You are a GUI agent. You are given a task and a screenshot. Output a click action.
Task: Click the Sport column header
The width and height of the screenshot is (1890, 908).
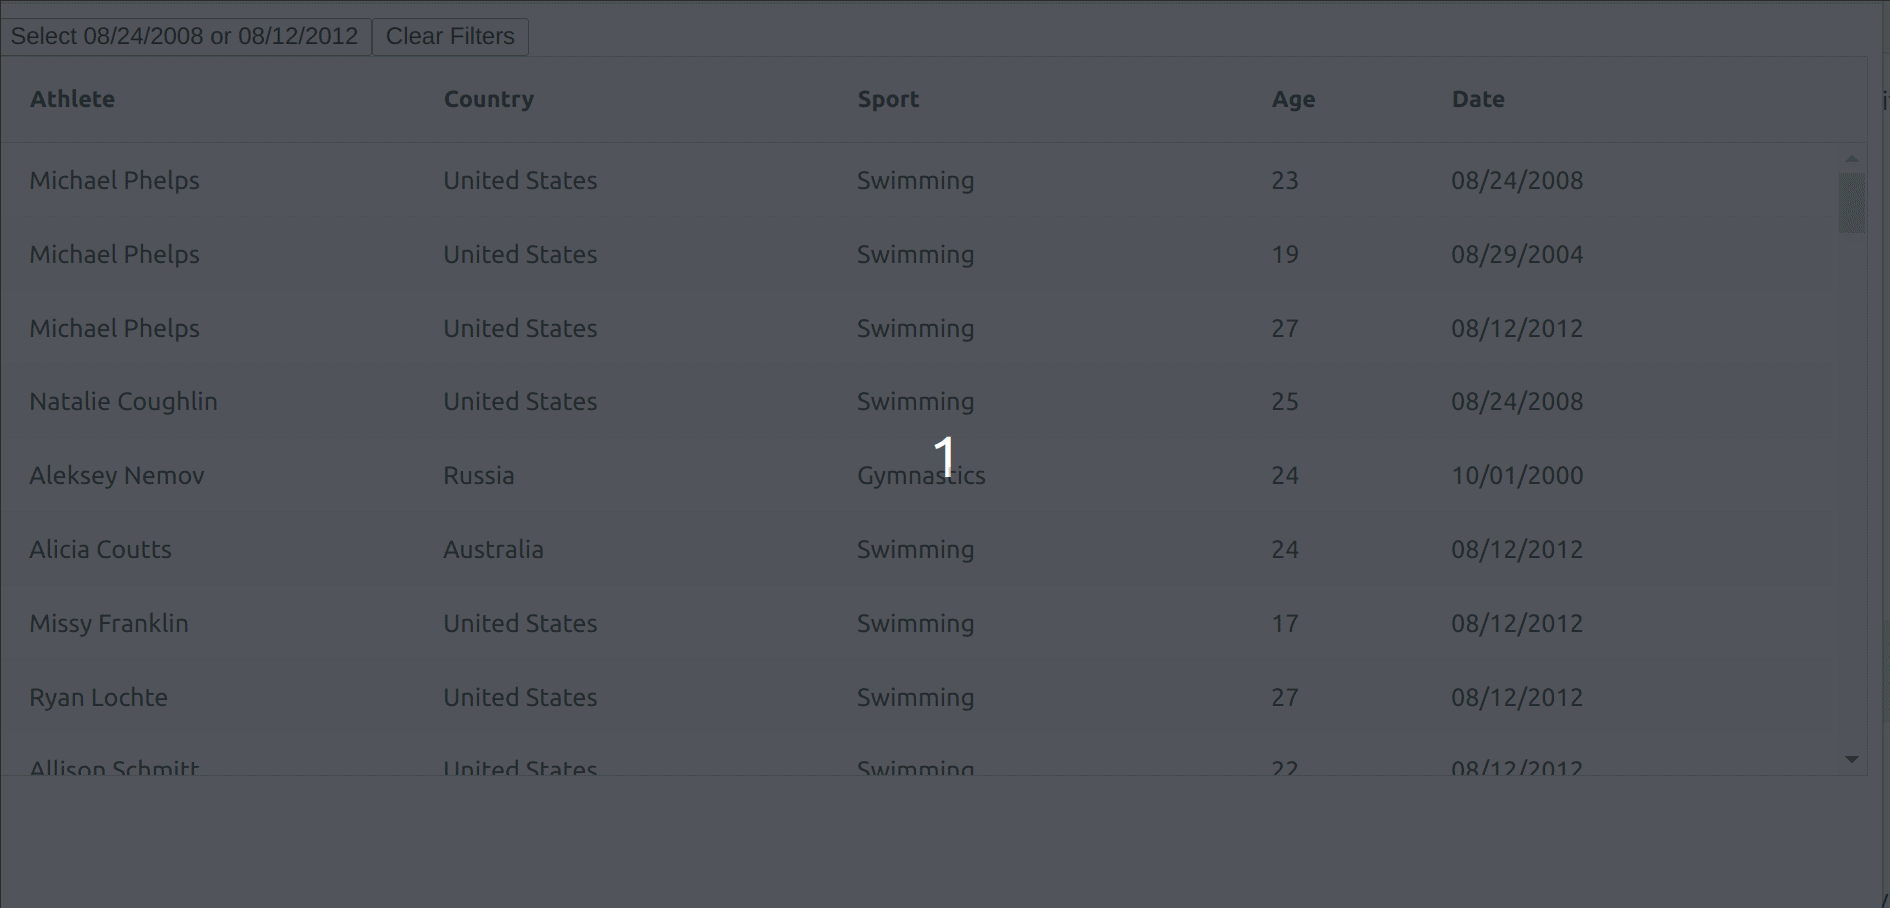[x=887, y=99]
